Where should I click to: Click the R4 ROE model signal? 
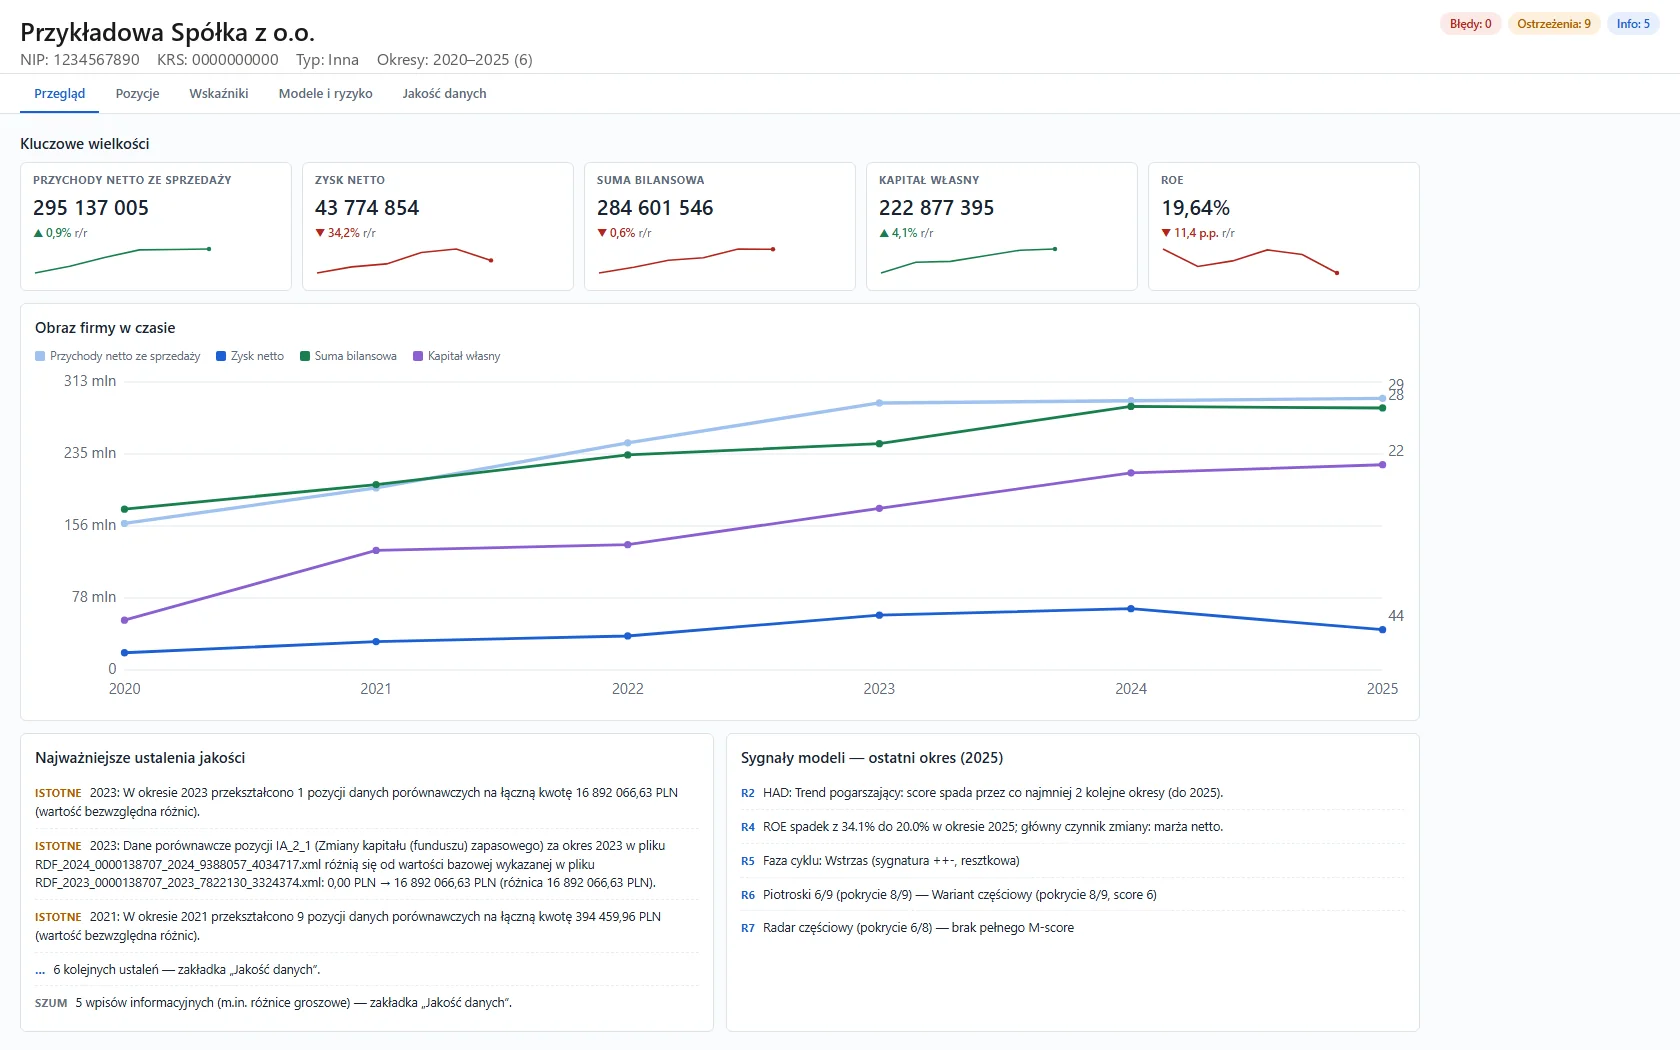1072,827
